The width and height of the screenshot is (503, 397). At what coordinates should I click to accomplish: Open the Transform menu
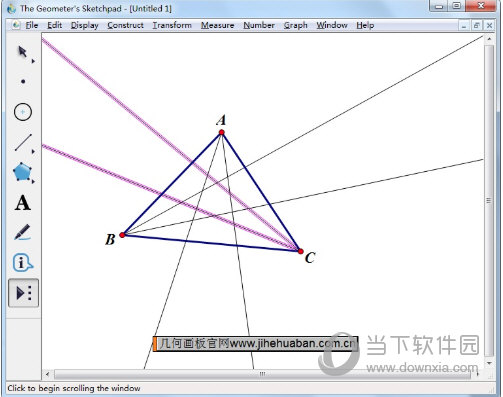coord(172,25)
